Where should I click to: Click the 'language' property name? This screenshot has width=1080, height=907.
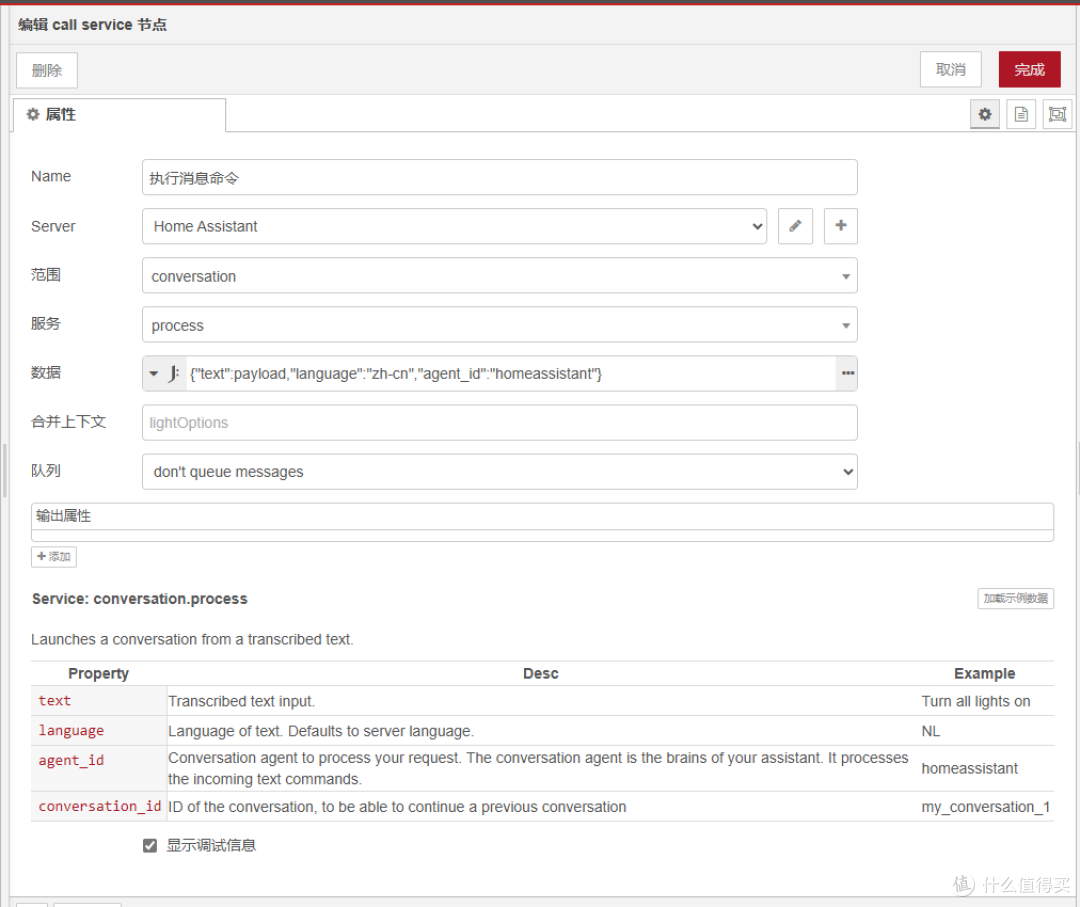(x=71, y=730)
